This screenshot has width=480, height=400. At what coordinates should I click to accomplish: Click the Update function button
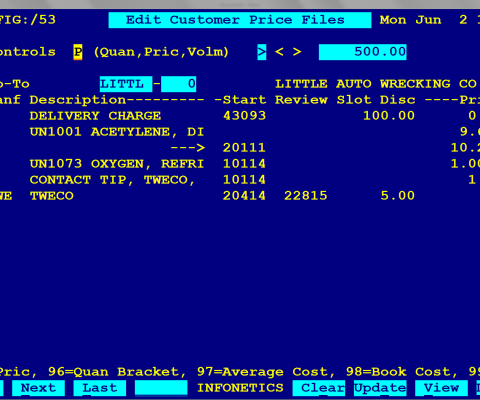(x=380, y=388)
